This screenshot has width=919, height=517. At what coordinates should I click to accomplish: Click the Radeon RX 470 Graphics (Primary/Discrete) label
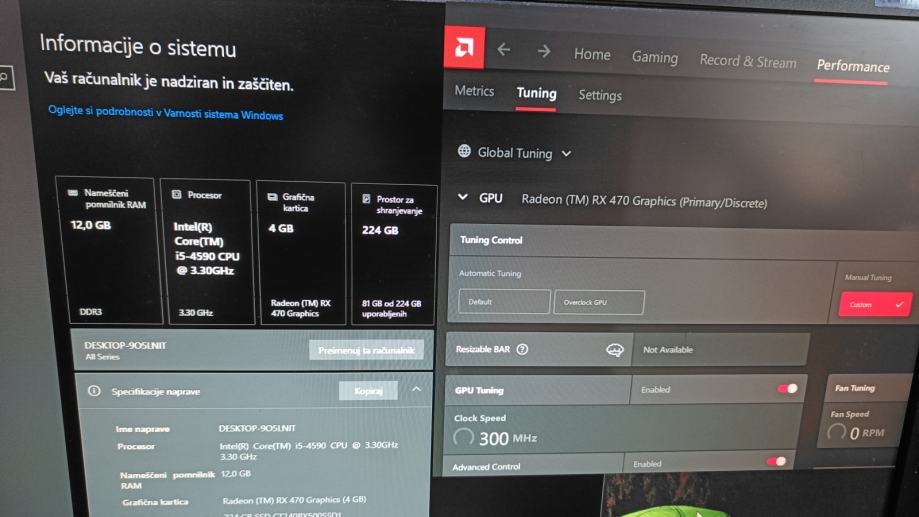(x=644, y=201)
